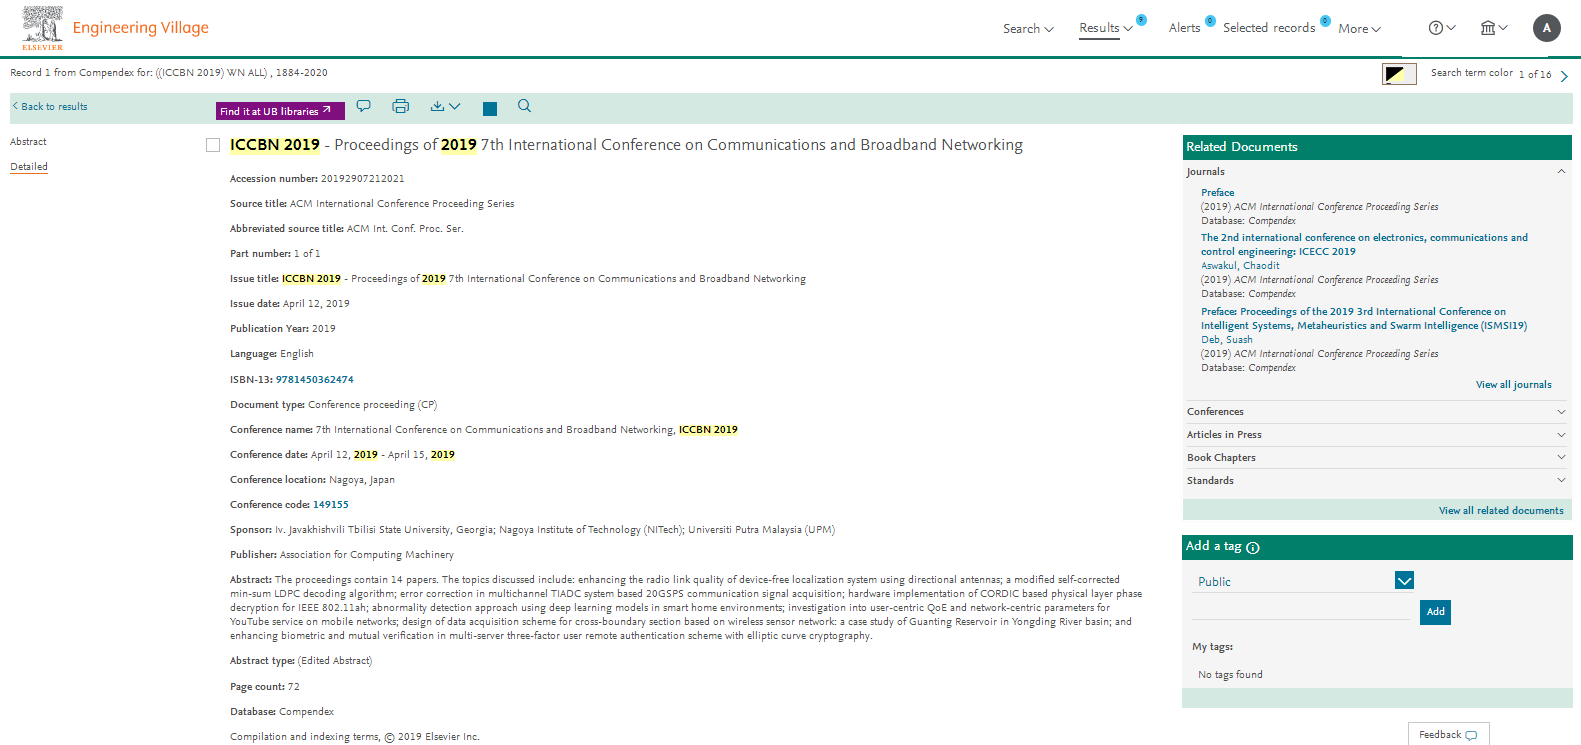Click the blue square selected-record icon
The width and height of the screenshot is (1581, 745).
pyautogui.click(x=490, y=108)
